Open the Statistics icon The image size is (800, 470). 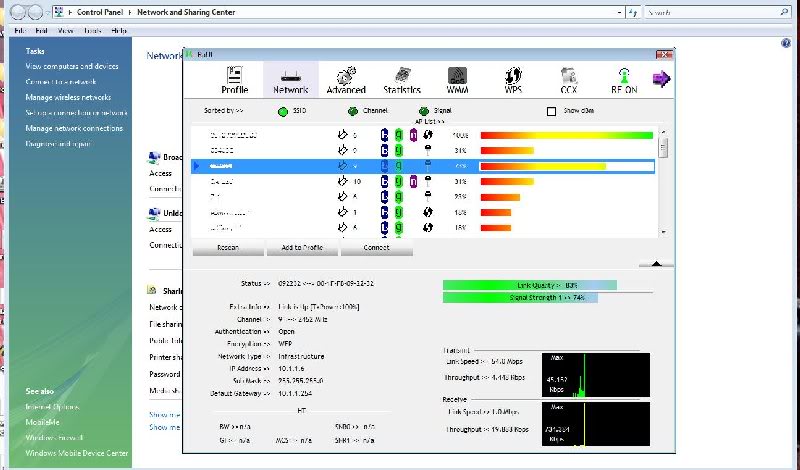point(402,80)
